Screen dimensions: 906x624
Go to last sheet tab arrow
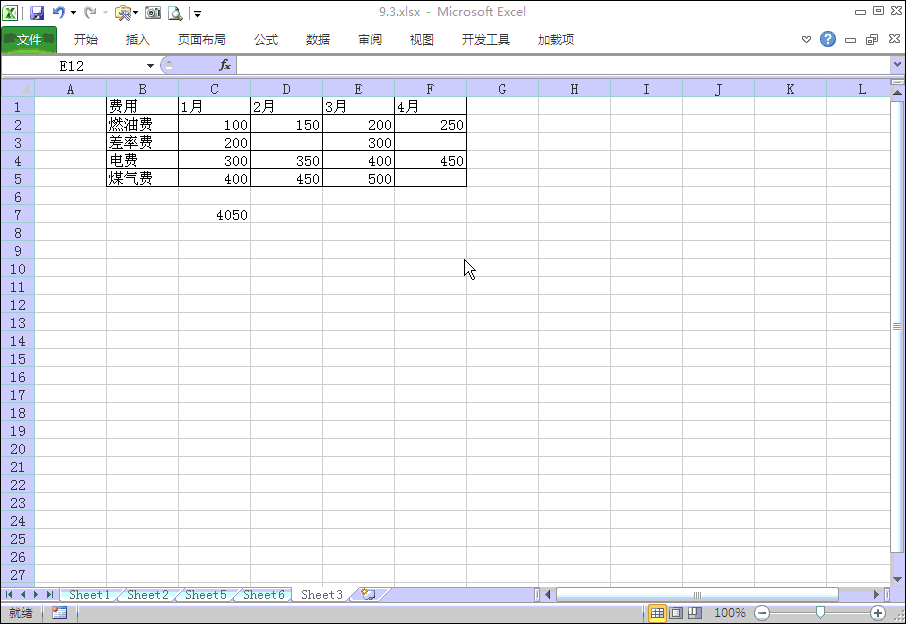(50, 595)
